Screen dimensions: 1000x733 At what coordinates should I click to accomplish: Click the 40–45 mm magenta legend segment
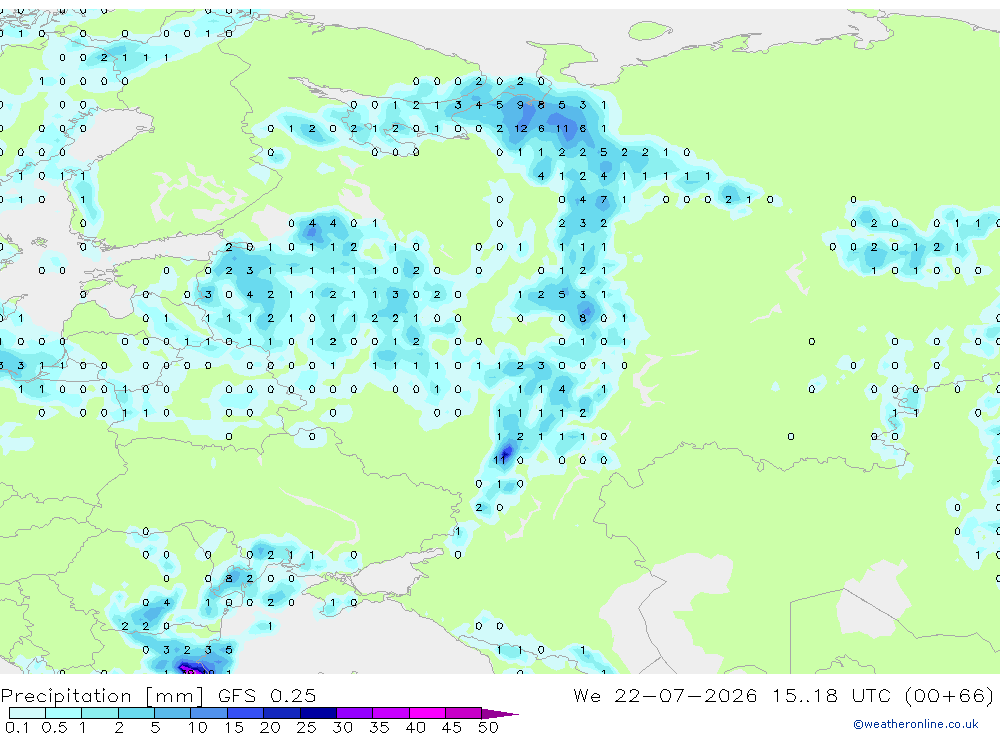pos(427,713)
